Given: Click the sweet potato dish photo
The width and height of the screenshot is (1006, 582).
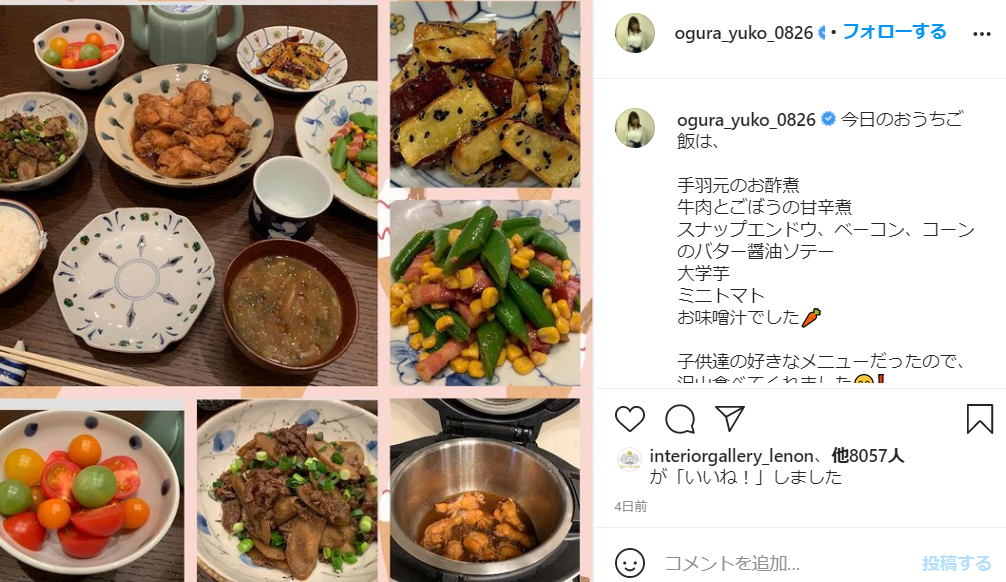Looking at the screenshot, I should click(485, 94).
